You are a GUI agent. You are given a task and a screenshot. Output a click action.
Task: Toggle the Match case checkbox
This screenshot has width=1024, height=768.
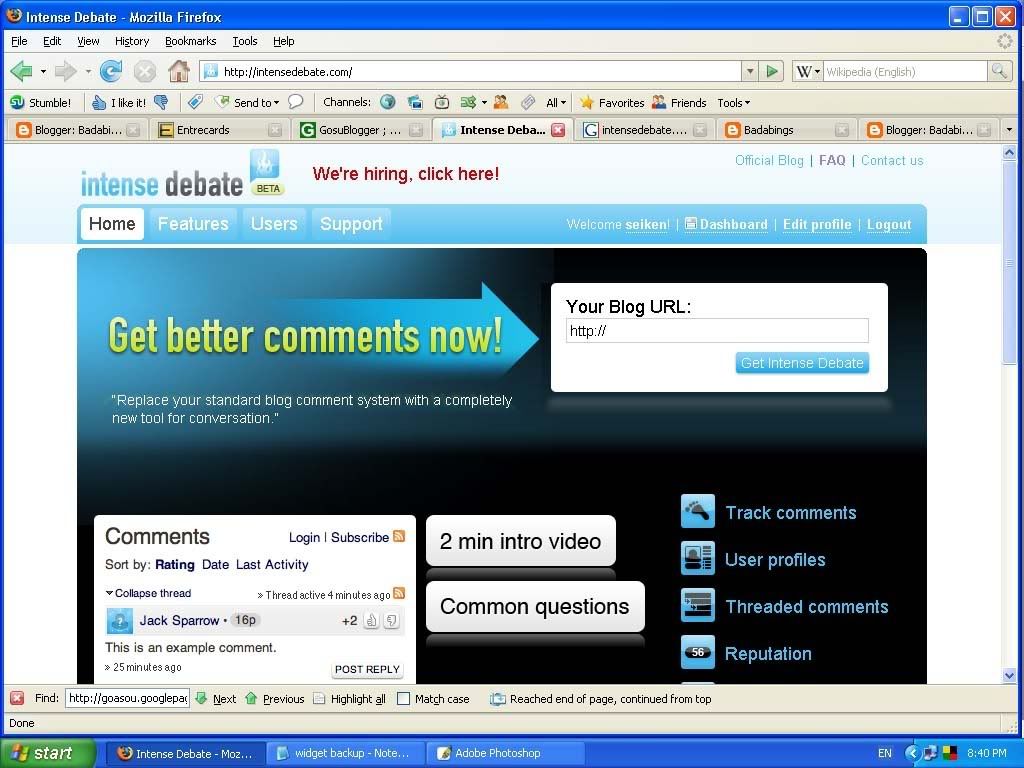[404, 699]
